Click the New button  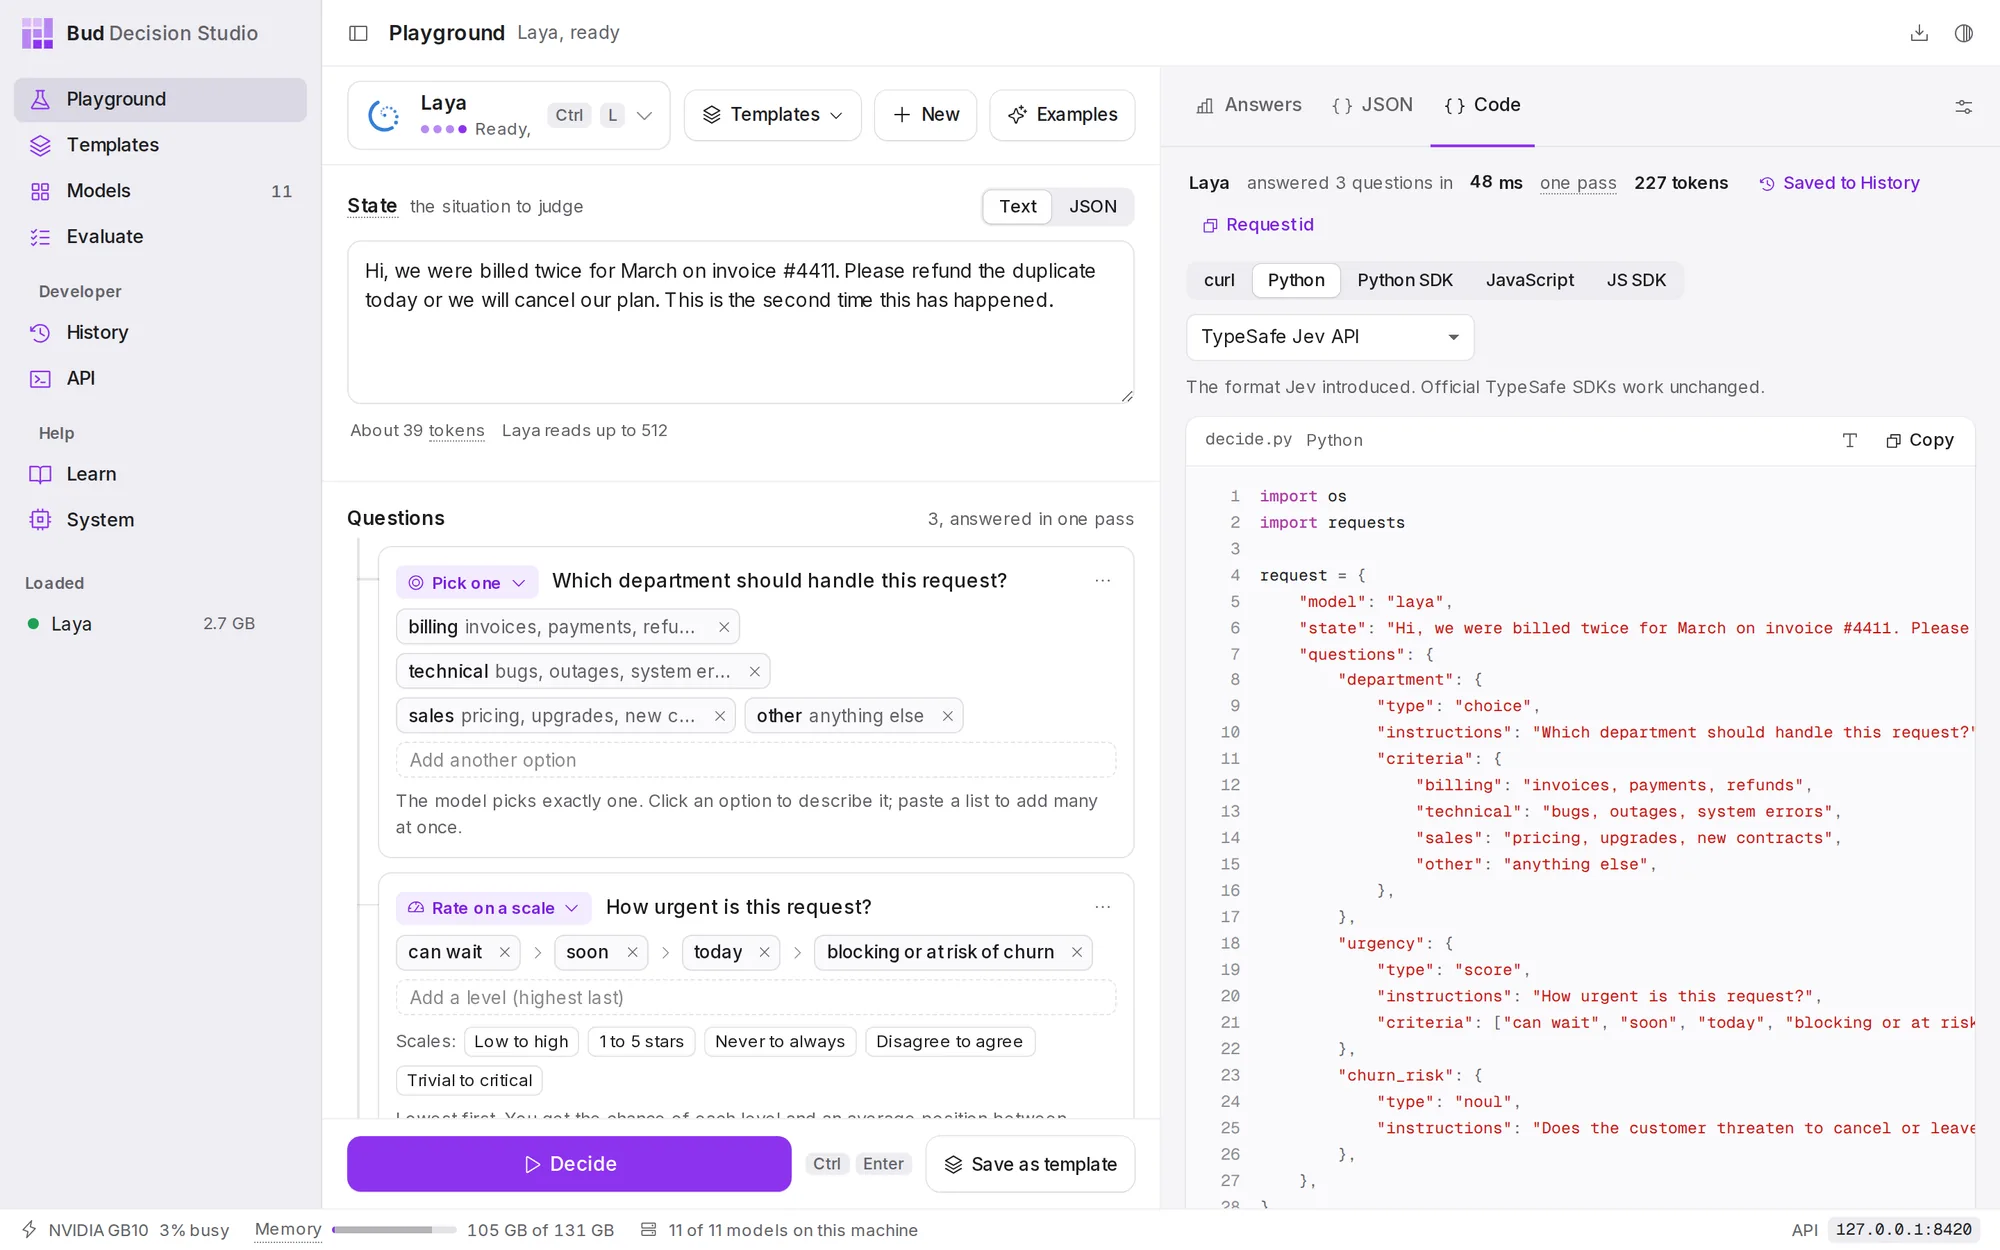click(x=926, y=116)
